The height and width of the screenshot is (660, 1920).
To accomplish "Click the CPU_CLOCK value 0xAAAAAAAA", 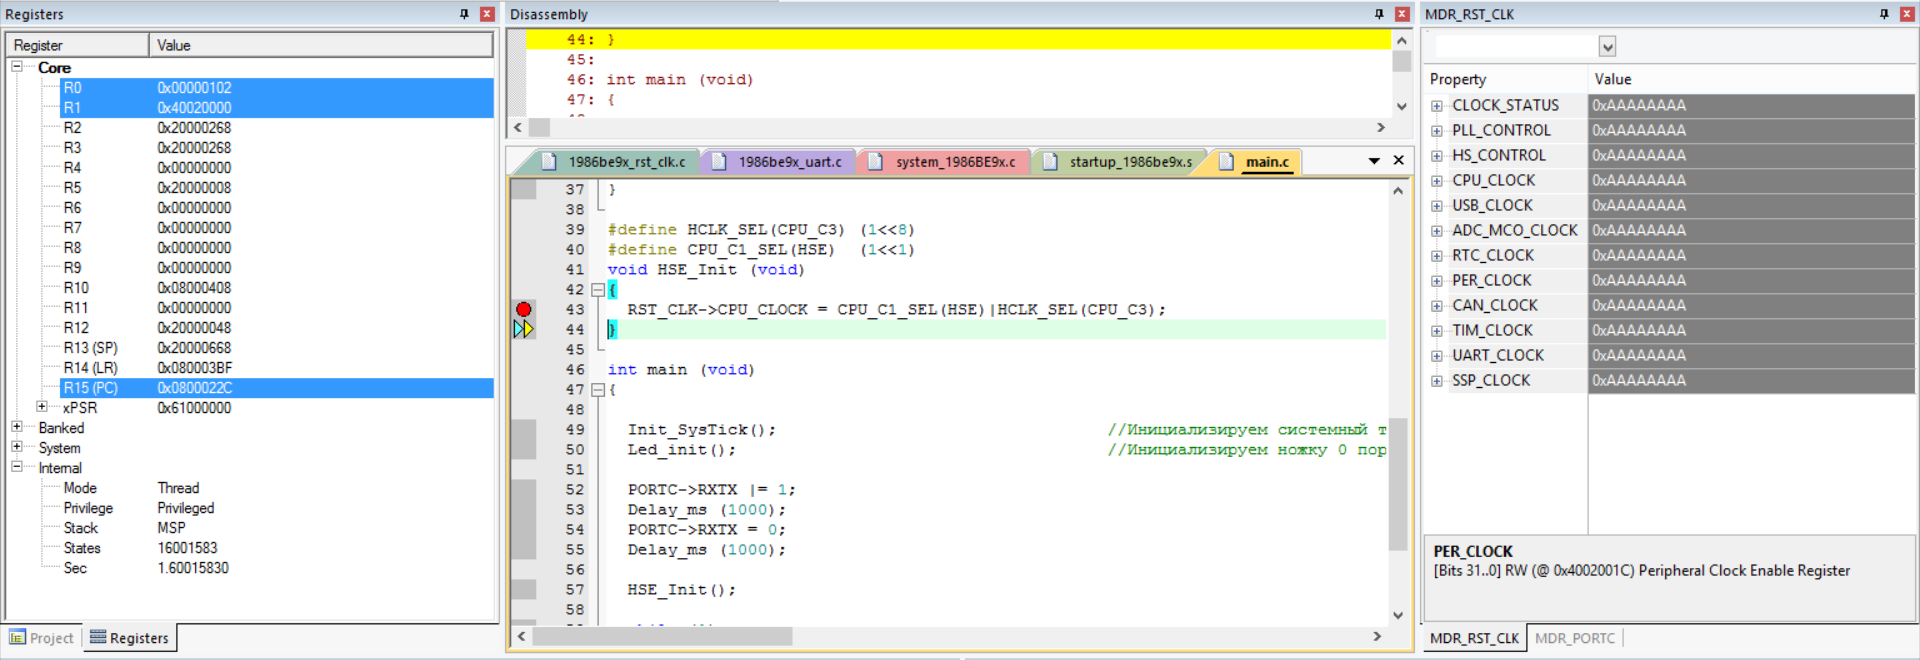I will coord(1639,181).
